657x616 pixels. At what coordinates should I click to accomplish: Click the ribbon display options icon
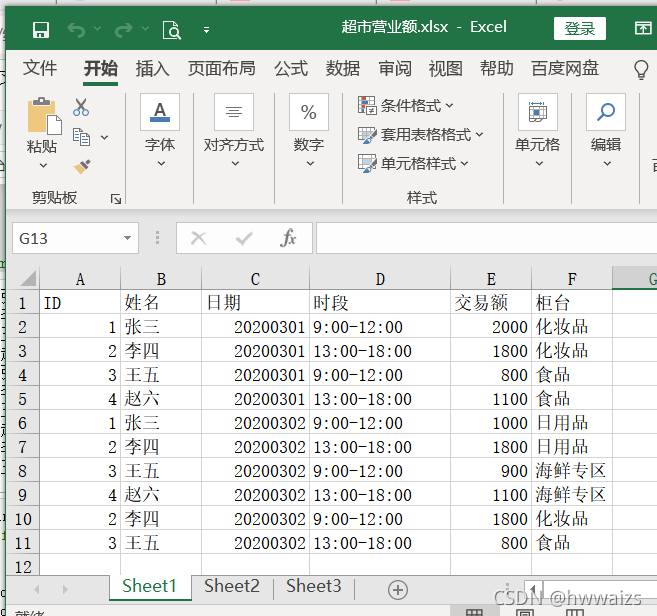pos(643,28)
